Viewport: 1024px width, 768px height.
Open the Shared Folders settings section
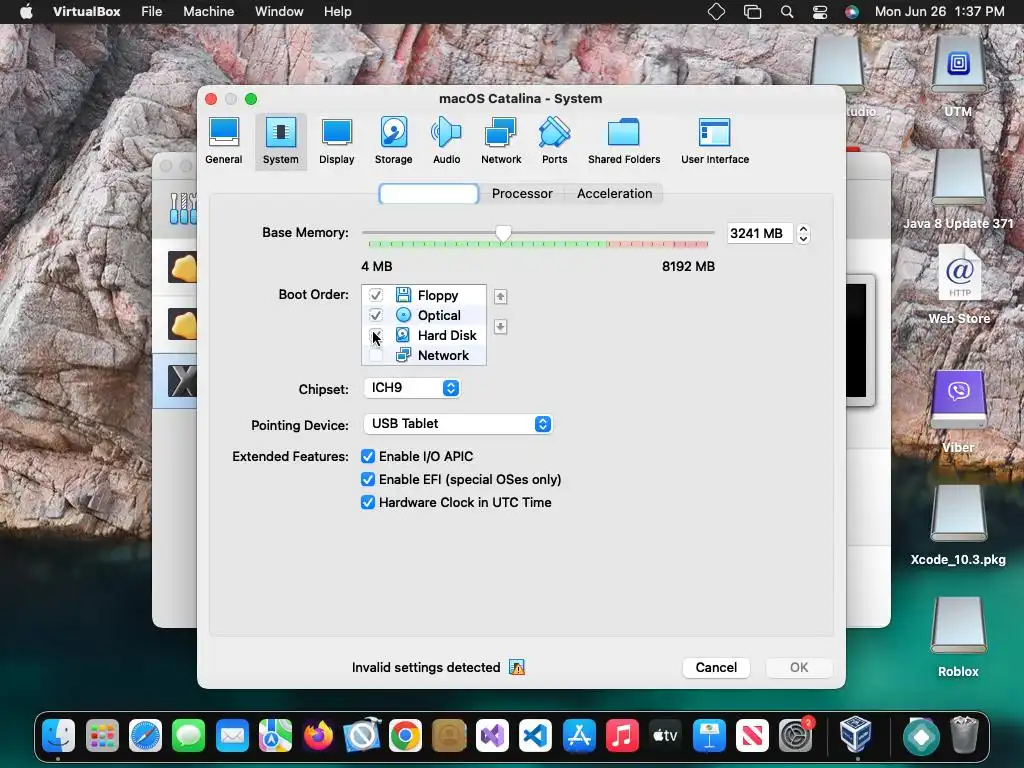coord(624,141)
